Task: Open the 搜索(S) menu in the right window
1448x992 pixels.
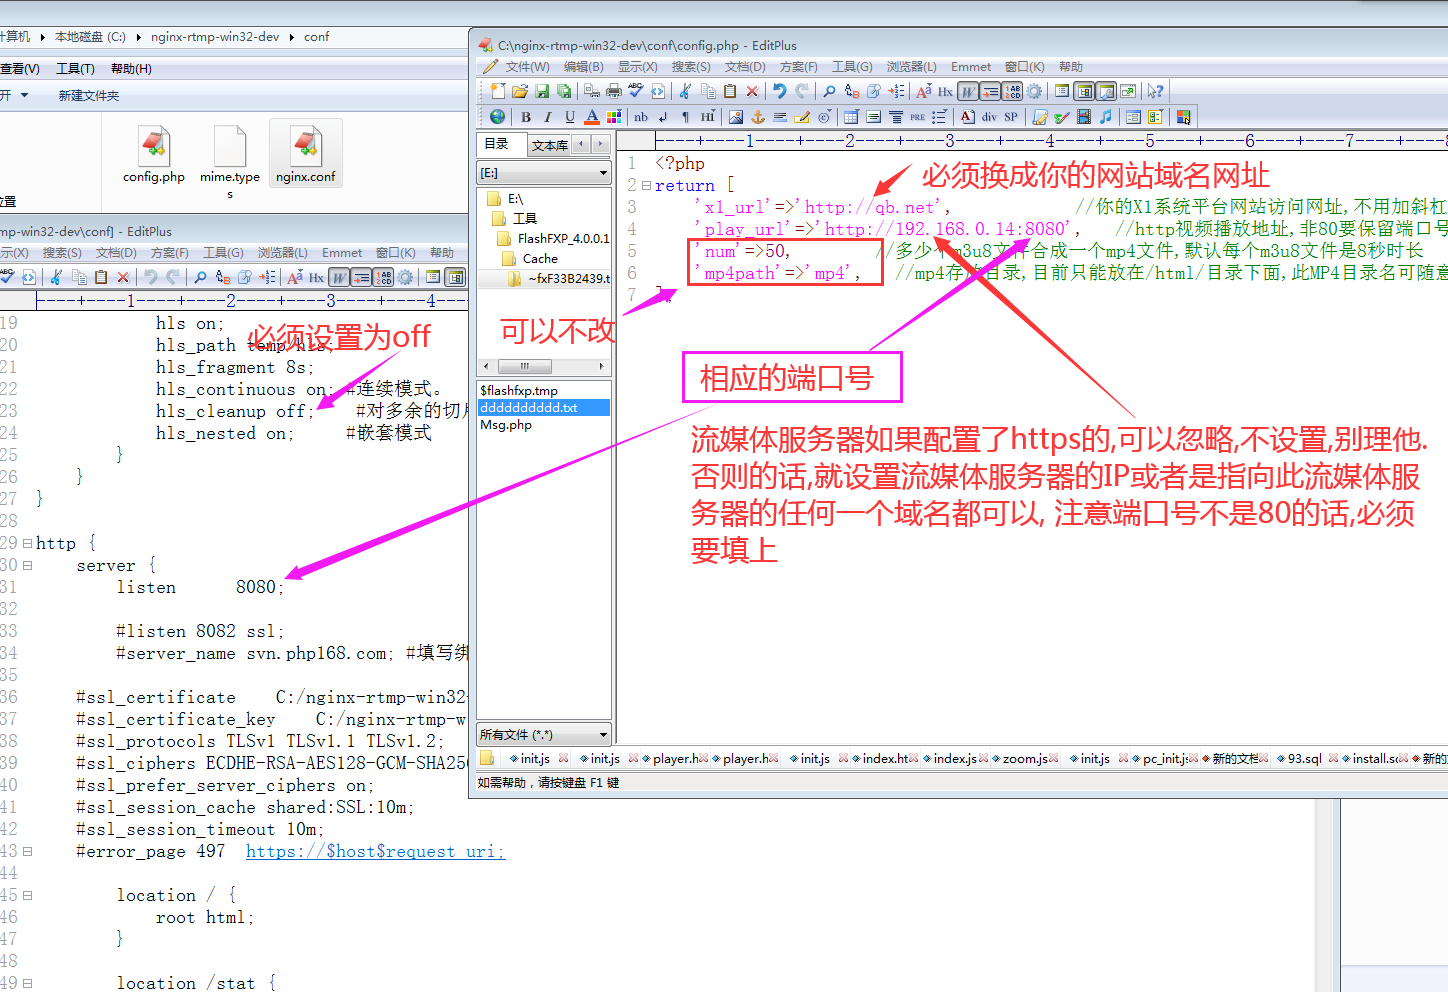Action: point(690,67)
